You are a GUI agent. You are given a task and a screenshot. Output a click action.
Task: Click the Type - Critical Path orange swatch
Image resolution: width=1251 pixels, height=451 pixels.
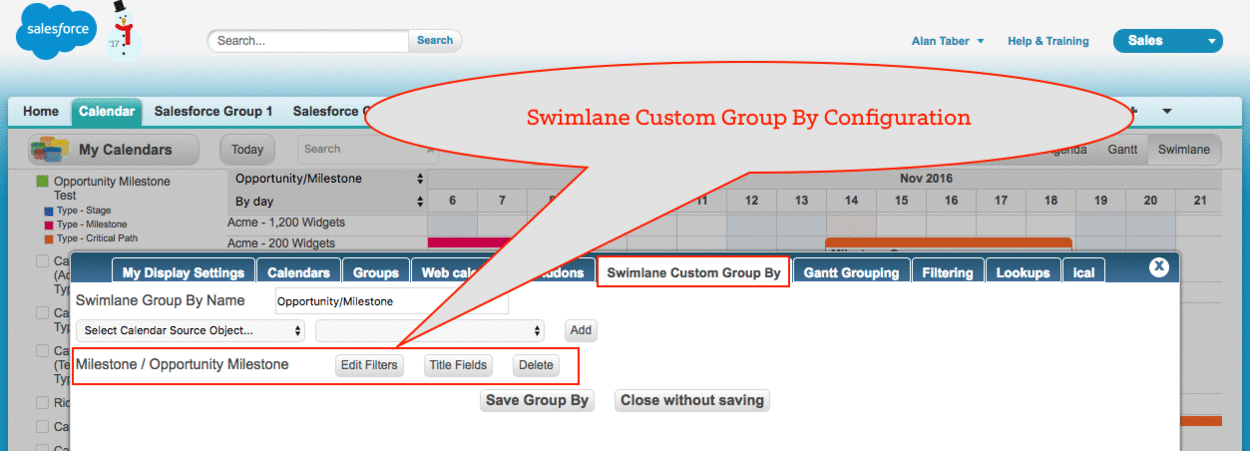[48, 239]
